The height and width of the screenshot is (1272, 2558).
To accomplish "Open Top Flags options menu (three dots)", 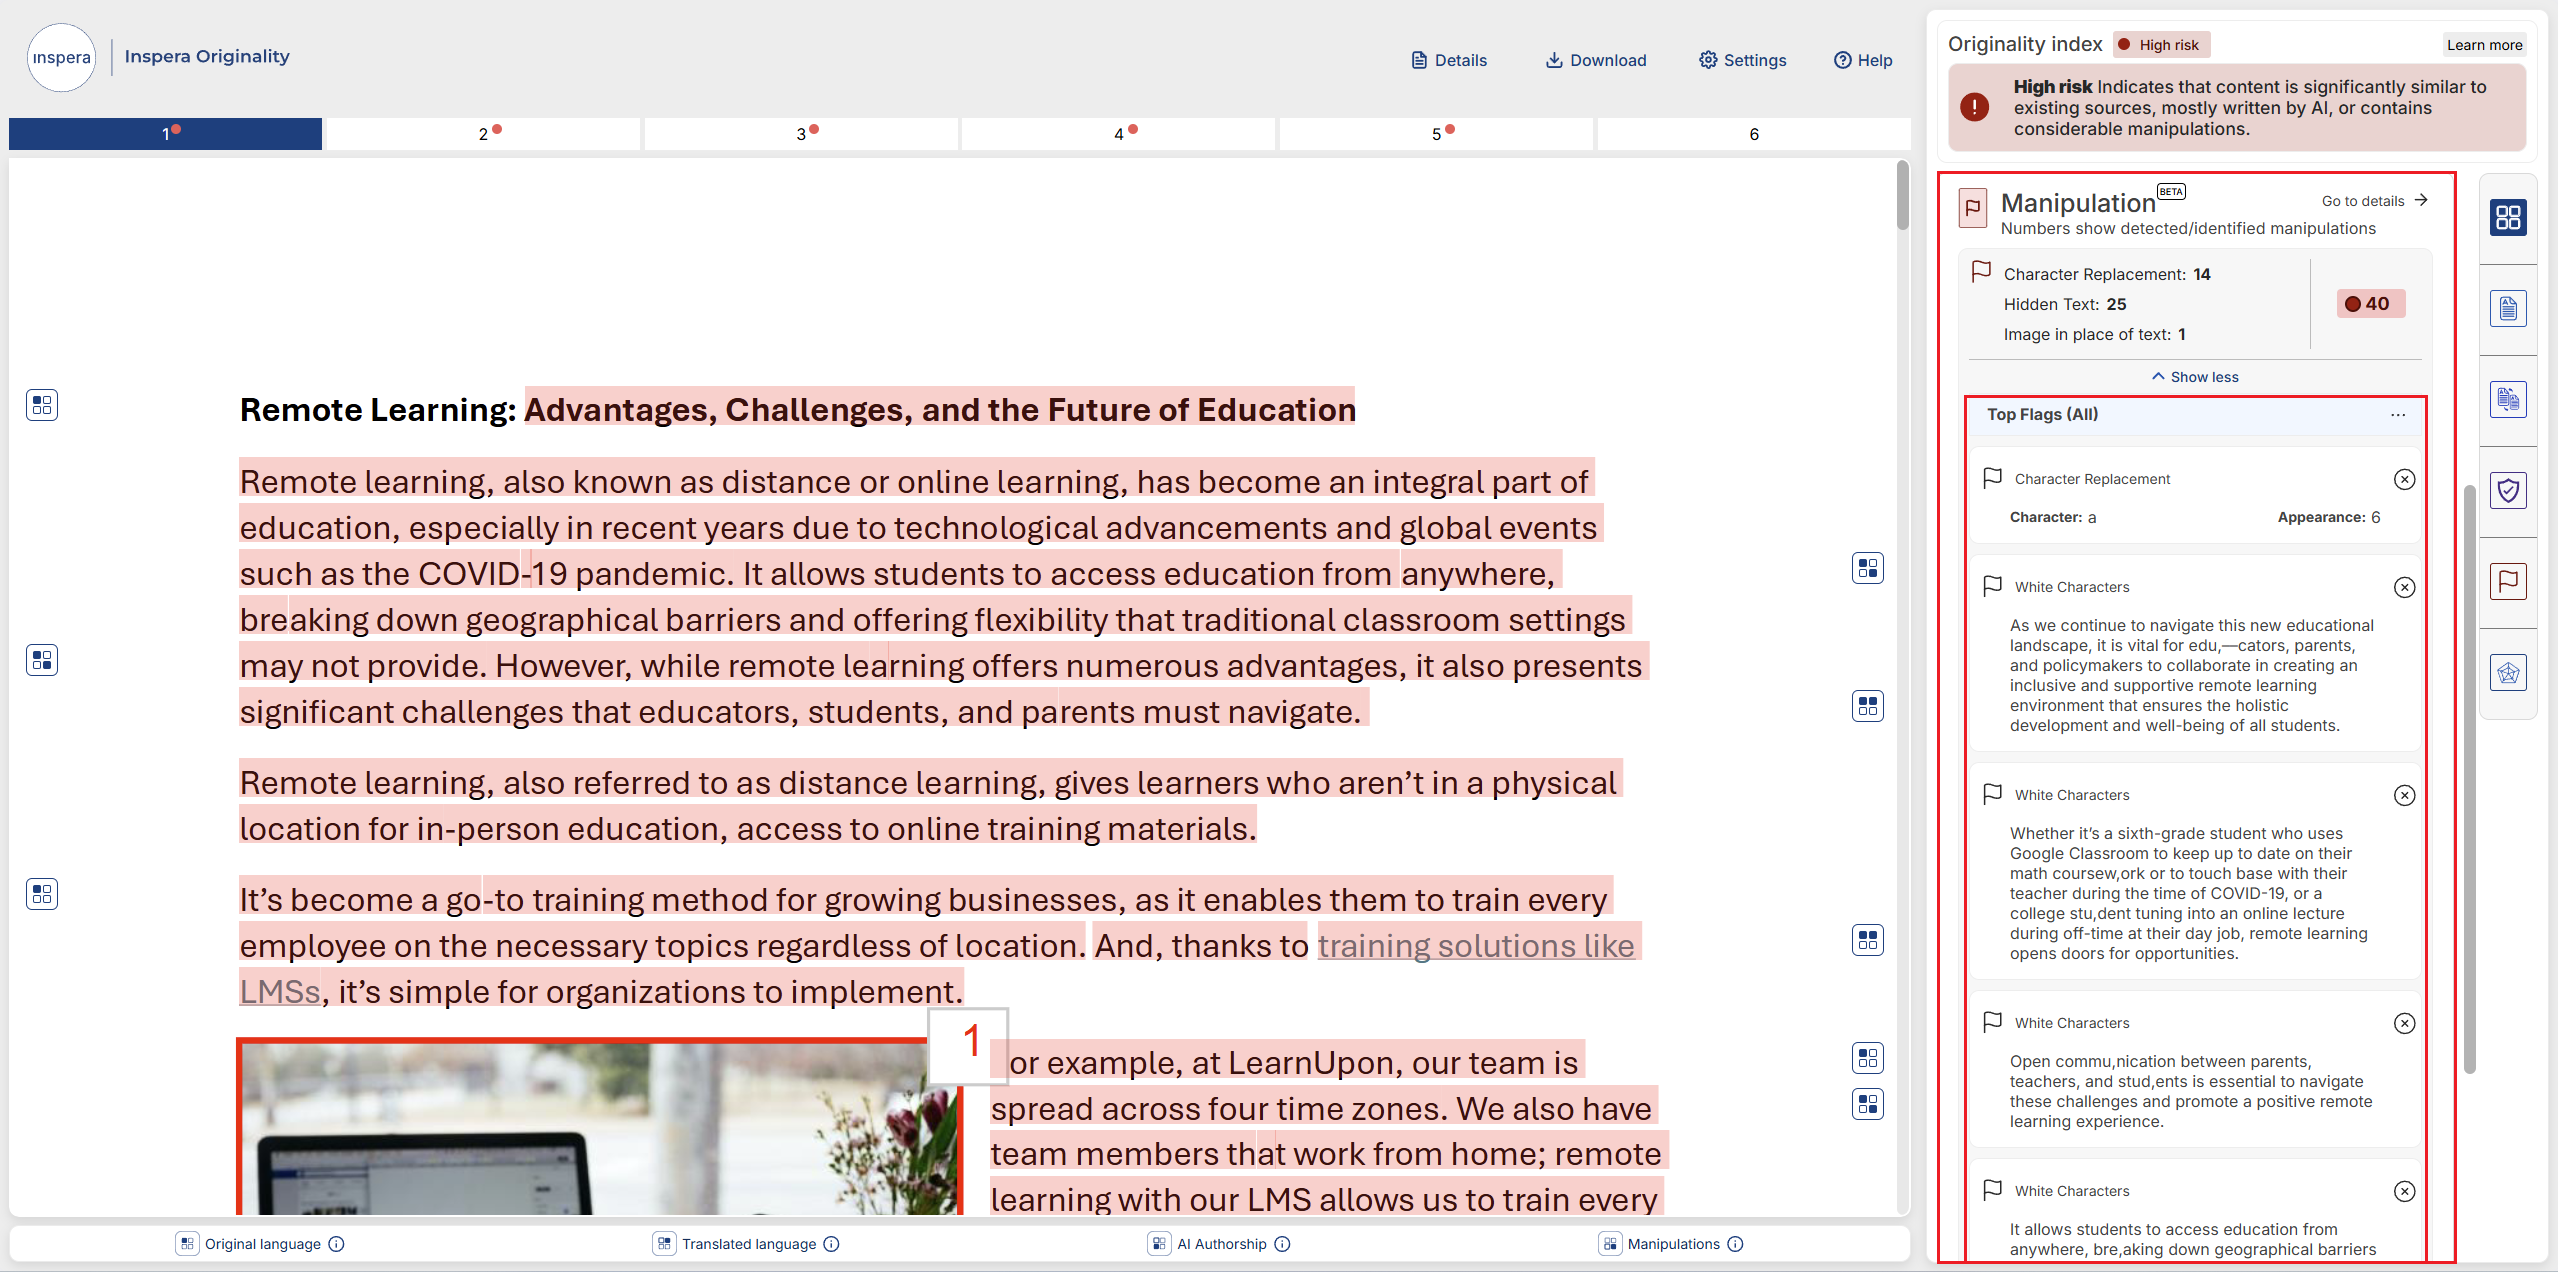I will click(x=2398, y=414).
